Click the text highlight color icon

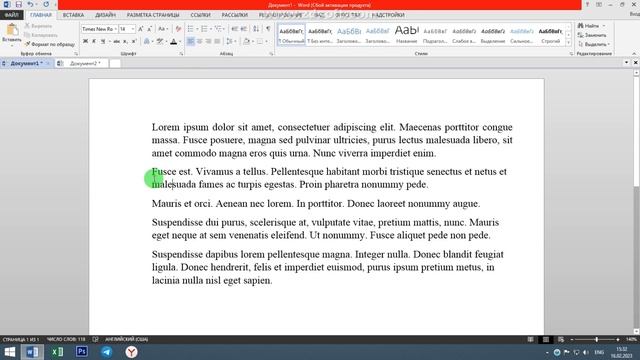[x=160, y=41]
